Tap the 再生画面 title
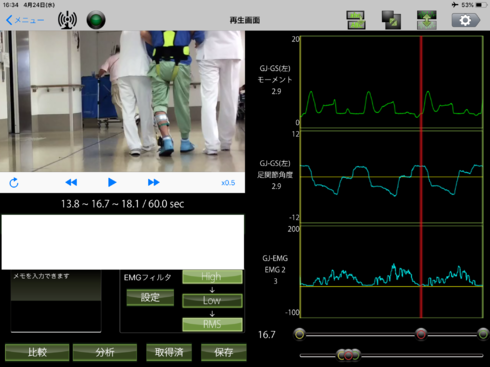The height and width of the screenshot is (367, 490). 245,20
